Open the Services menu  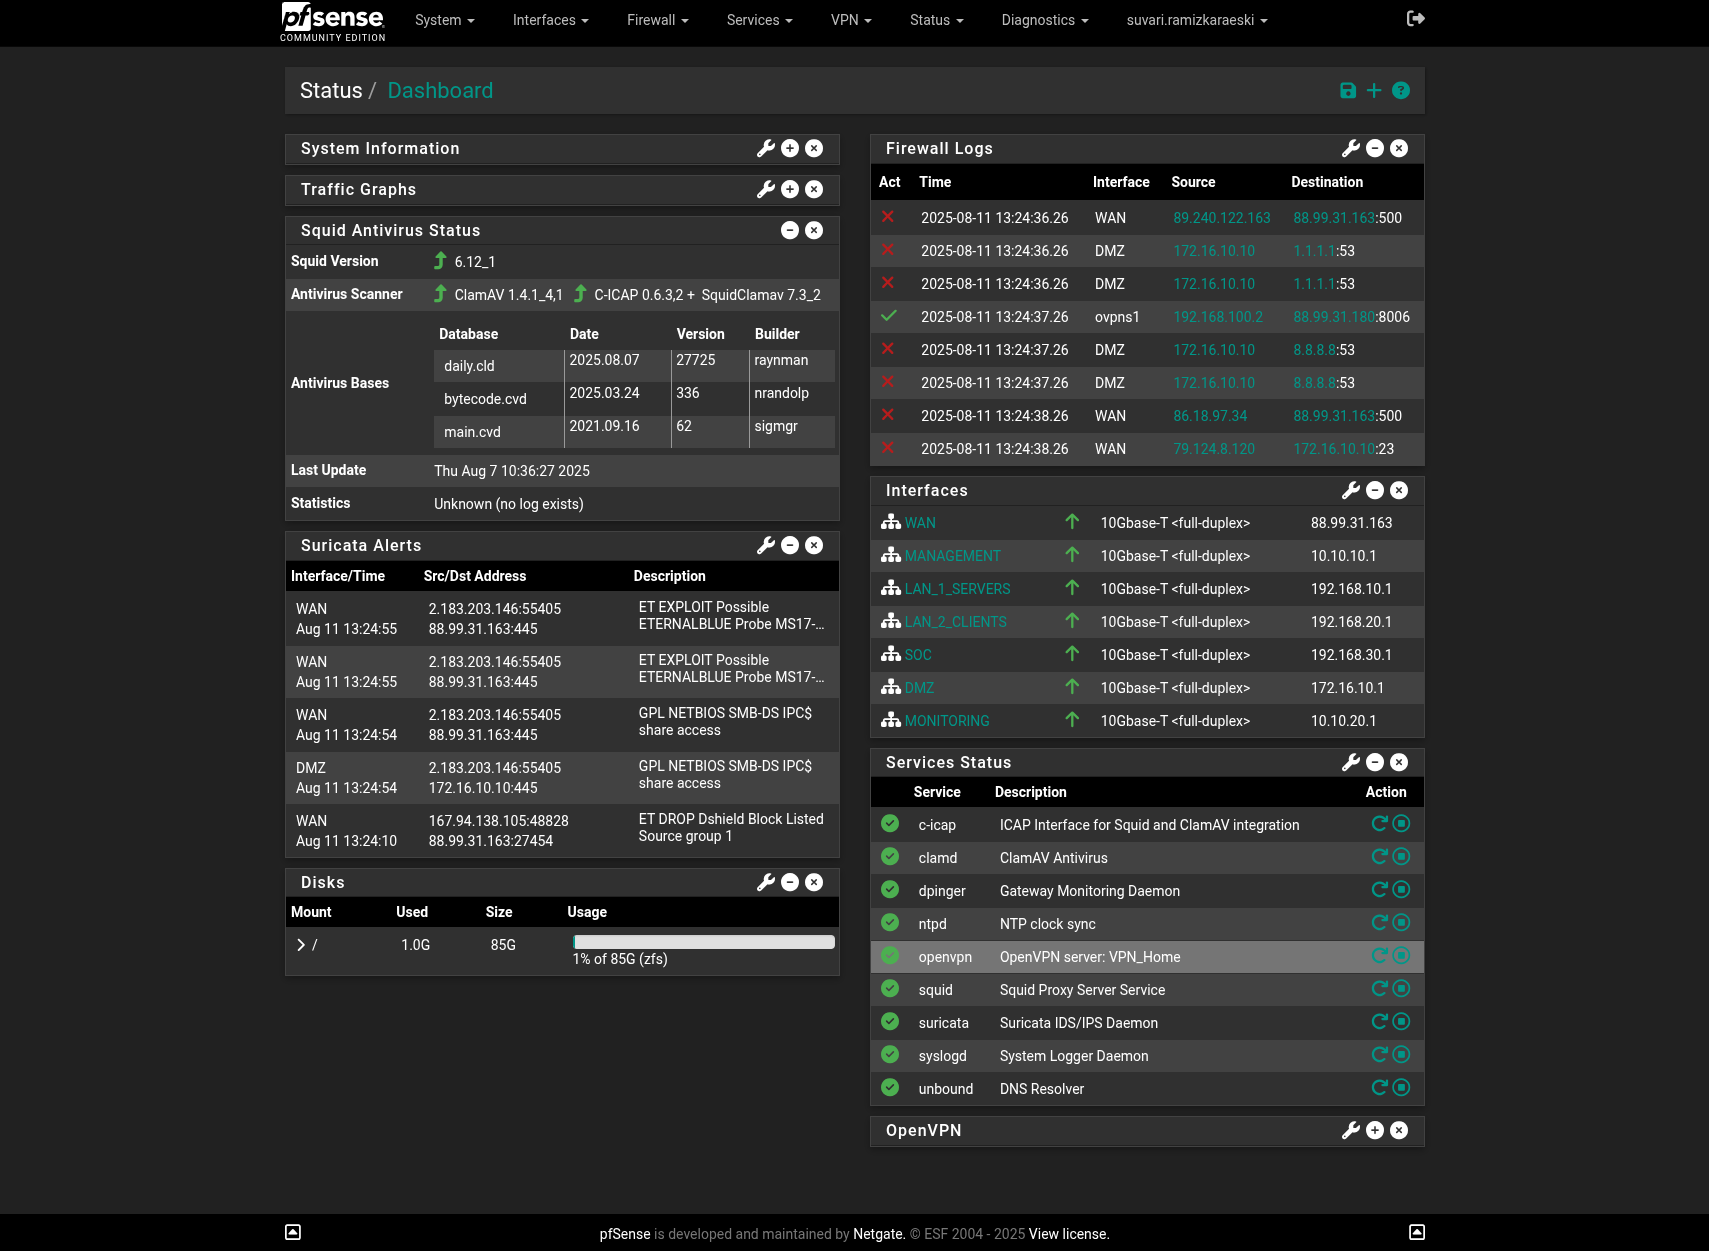coord(759,20)
